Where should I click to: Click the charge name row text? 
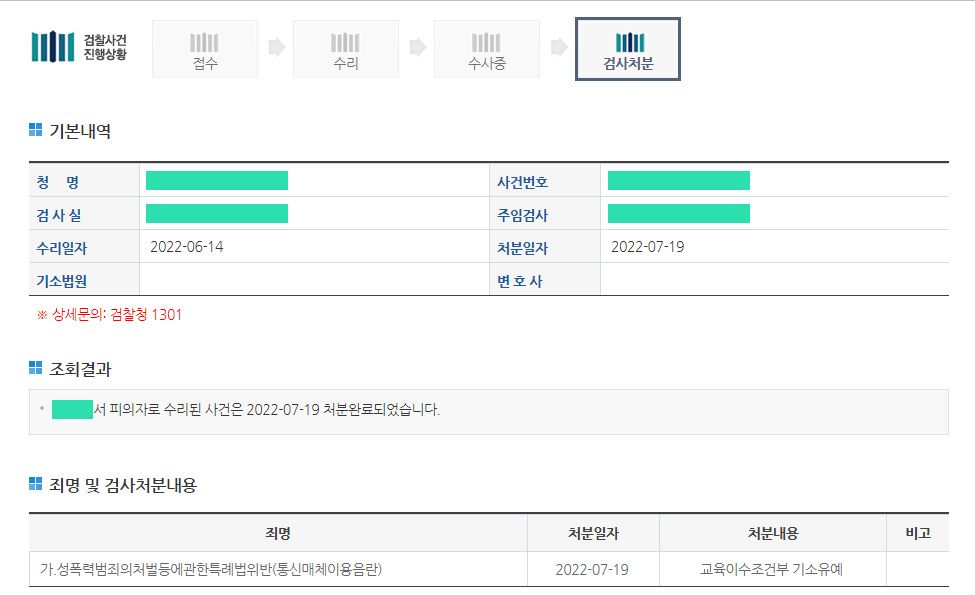(211, 570)
